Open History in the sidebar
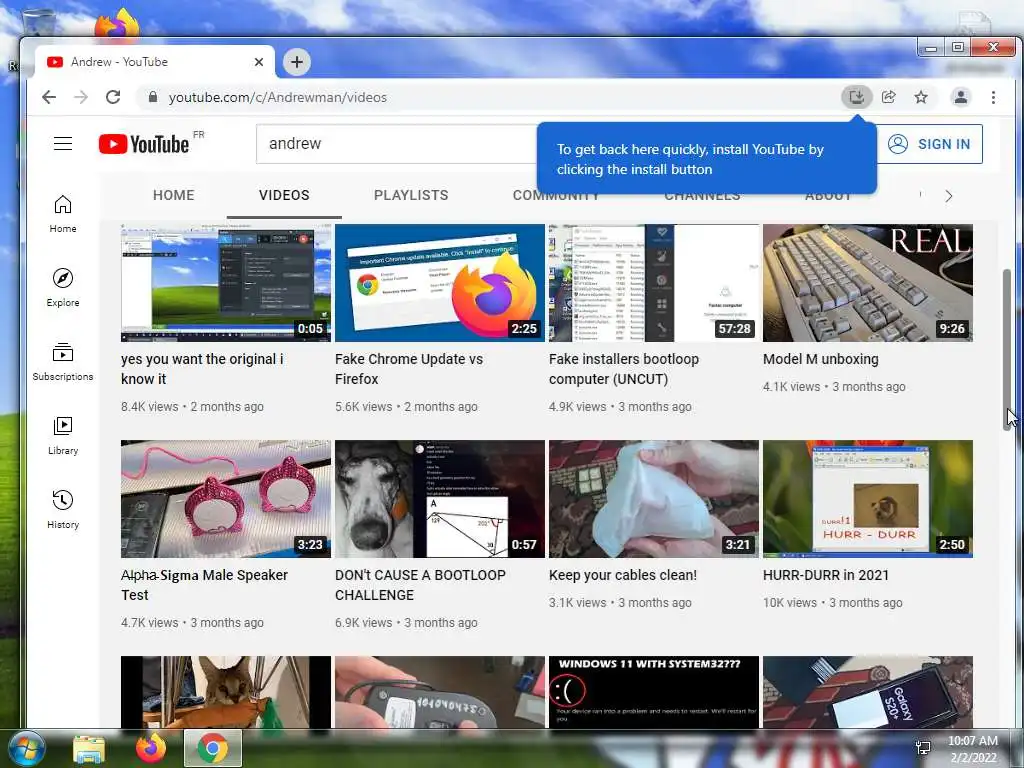1024x768 pixels. pyautogui.click(x=63, y=509)
